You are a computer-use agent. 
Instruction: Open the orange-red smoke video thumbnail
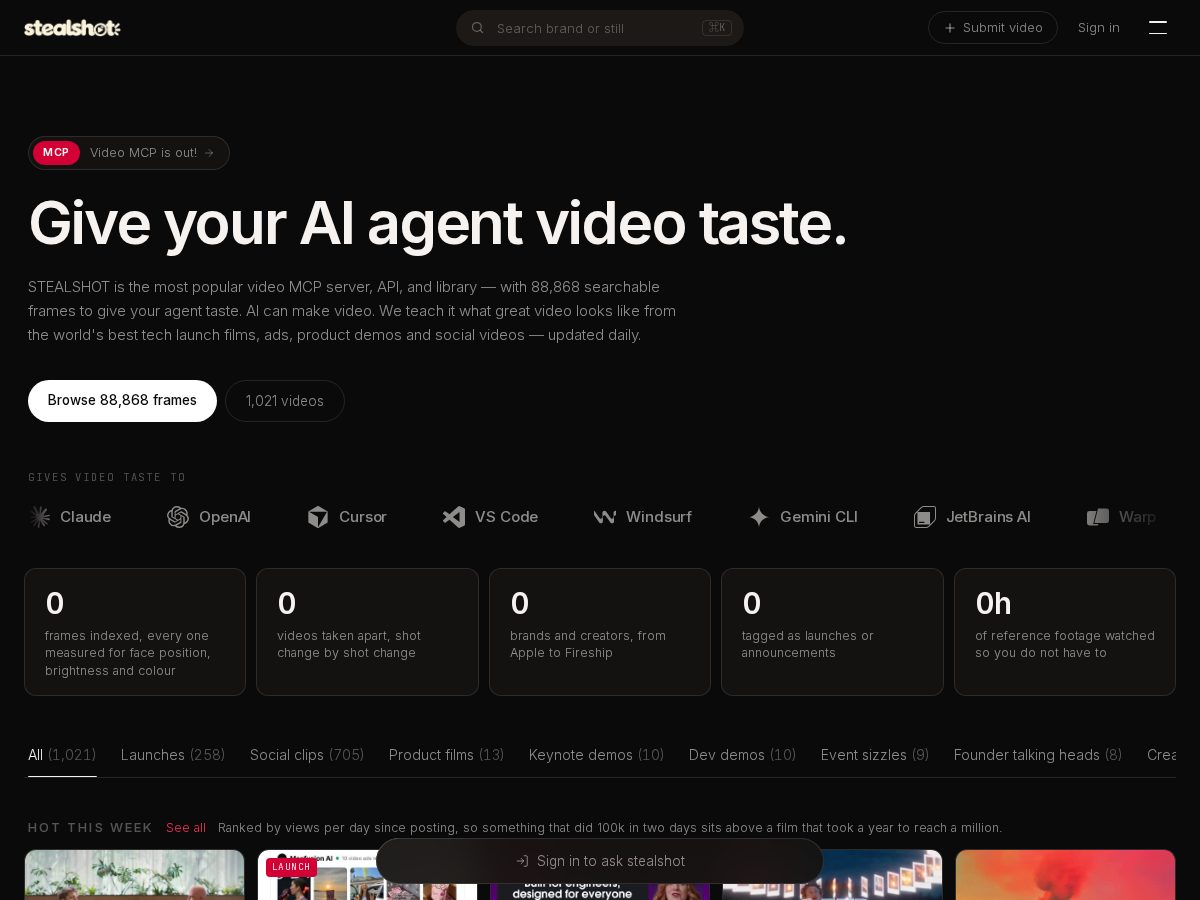(x=1065, y=875)
